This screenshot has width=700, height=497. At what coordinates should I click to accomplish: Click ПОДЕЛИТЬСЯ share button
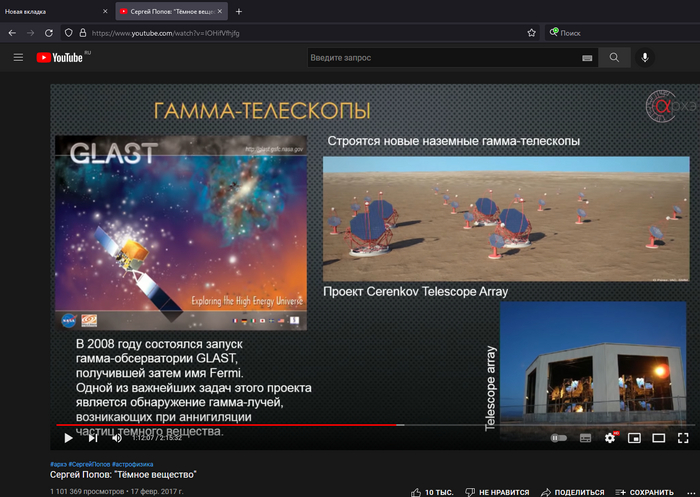(x=572, y=492)
